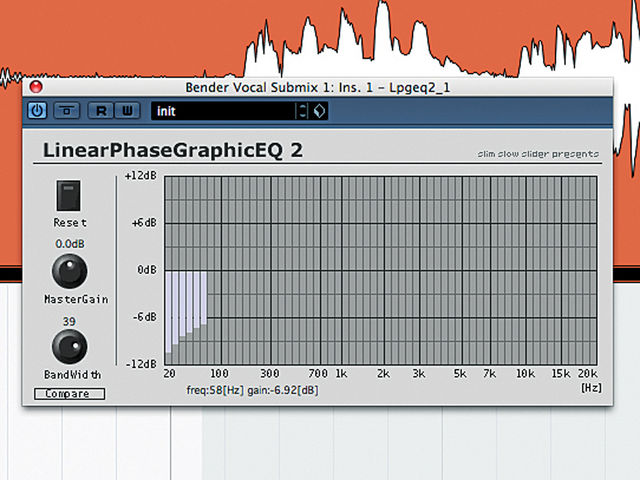
Task: Open the init preset name field
Action: point(223,111)
